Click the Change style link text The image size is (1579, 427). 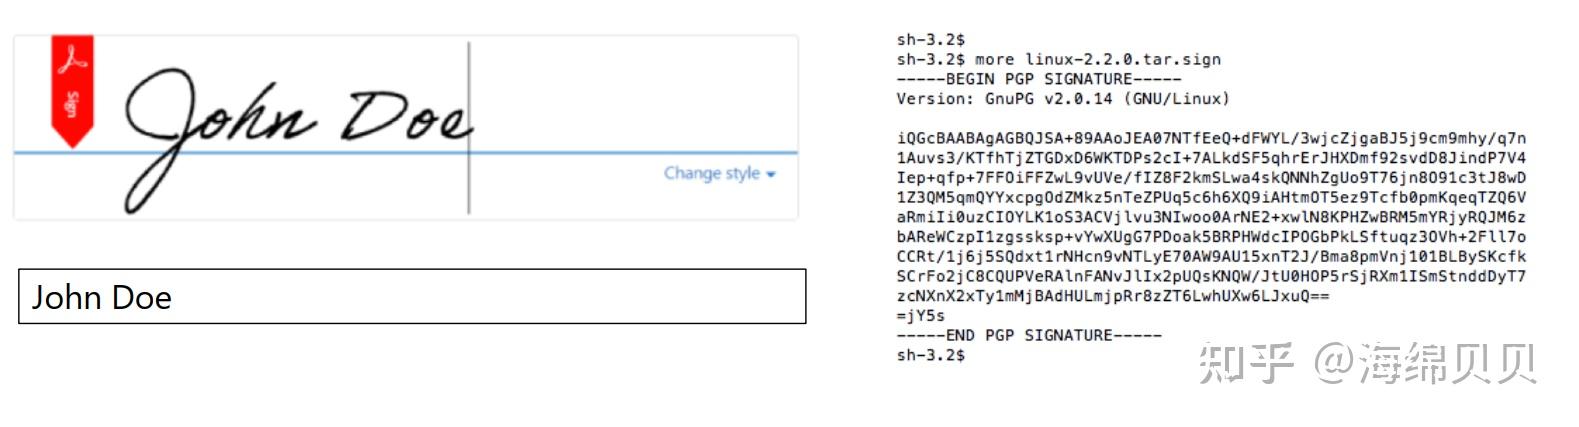point(711,173)
